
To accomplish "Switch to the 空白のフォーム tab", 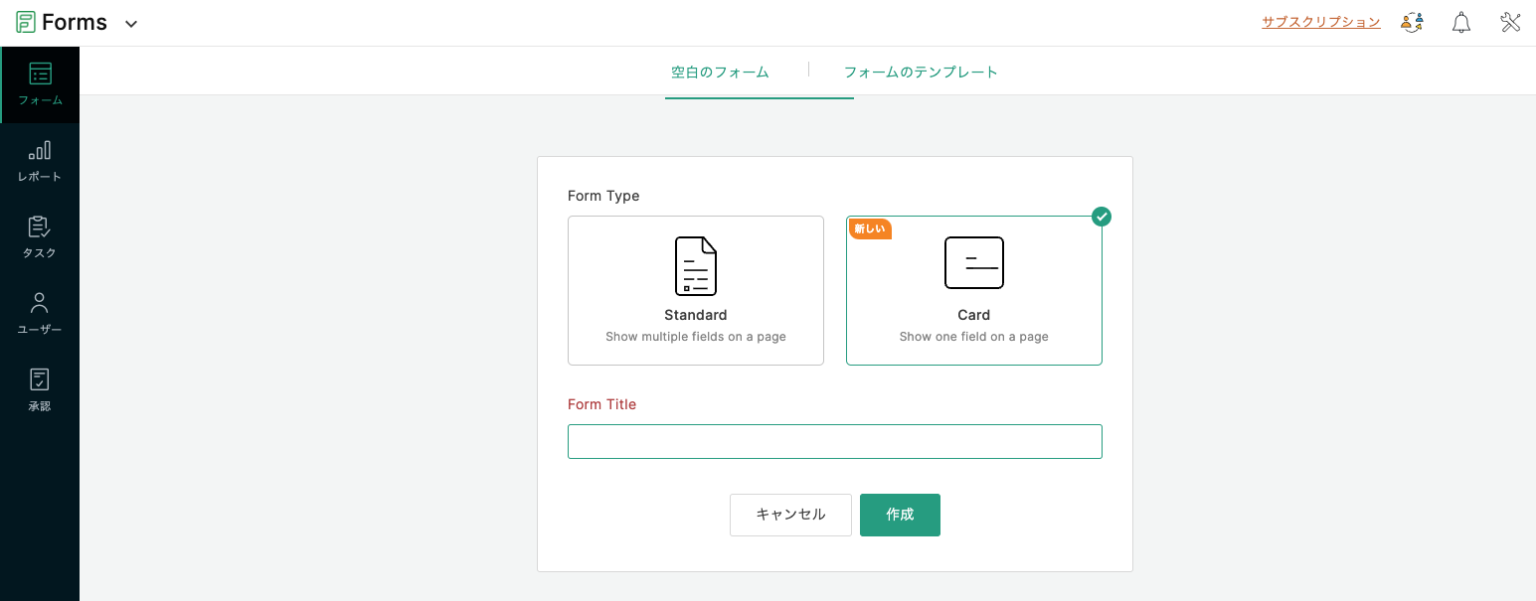I will [720, 72].
